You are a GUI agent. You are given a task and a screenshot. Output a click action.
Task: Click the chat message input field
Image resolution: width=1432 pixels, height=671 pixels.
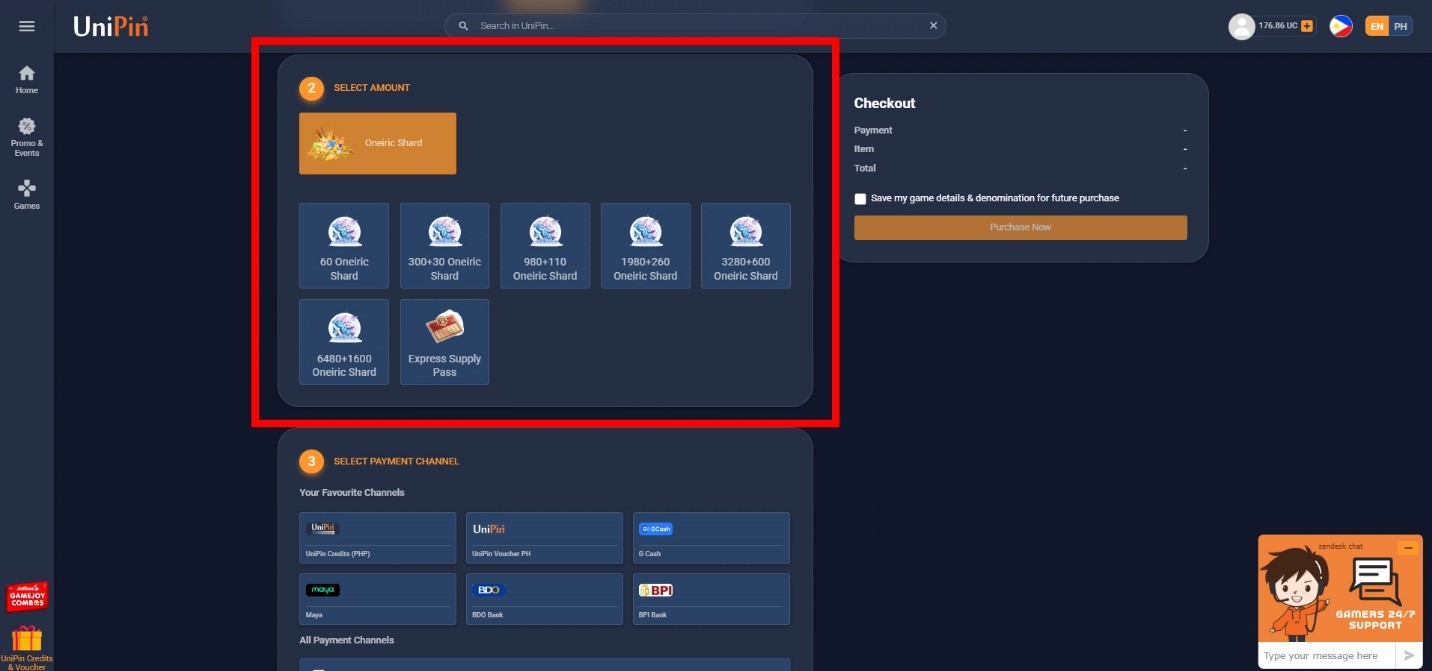1327,656
